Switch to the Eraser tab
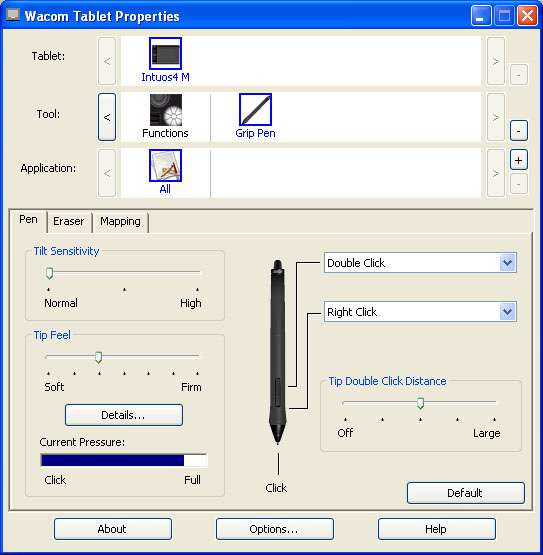 coord(69,222)
